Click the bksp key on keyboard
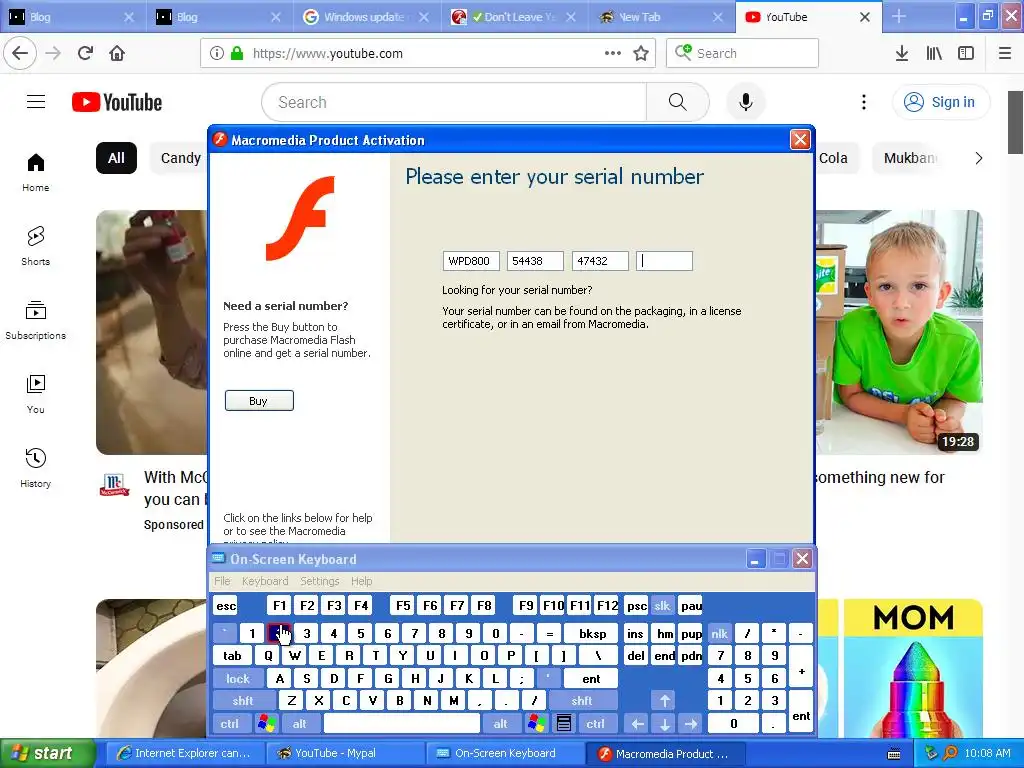The height and width of the screenshot is (768, 1024). (x=592, y=633)
